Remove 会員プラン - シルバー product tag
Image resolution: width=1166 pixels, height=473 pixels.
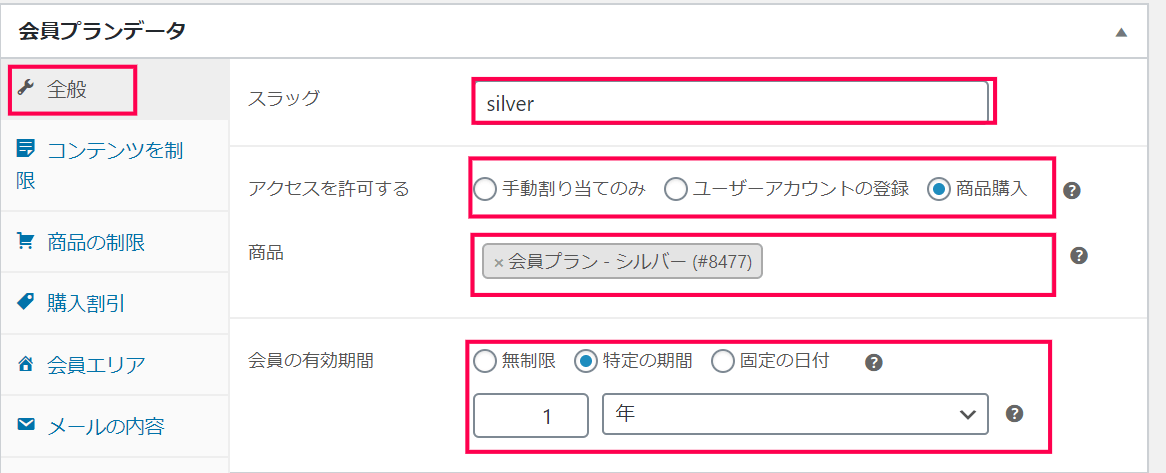coord(498,263)
